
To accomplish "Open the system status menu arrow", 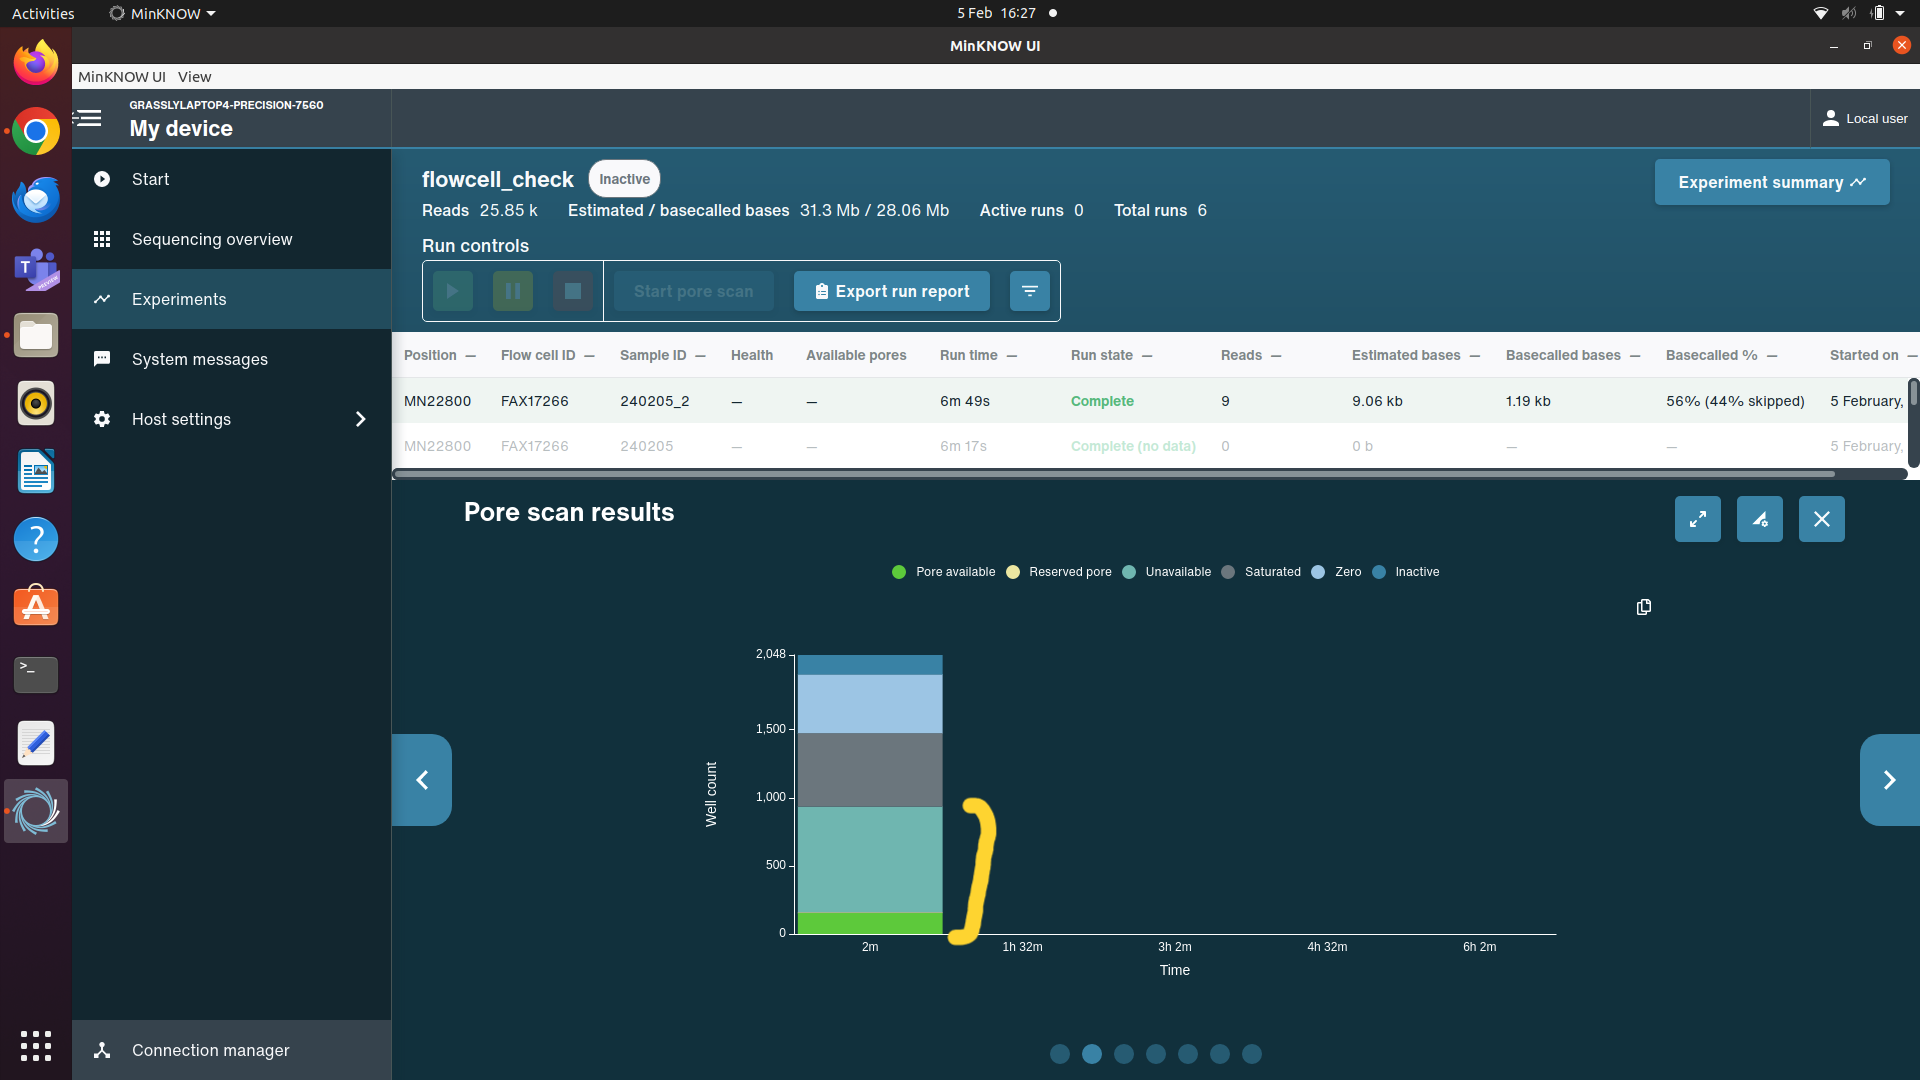I will point(1900,13).
